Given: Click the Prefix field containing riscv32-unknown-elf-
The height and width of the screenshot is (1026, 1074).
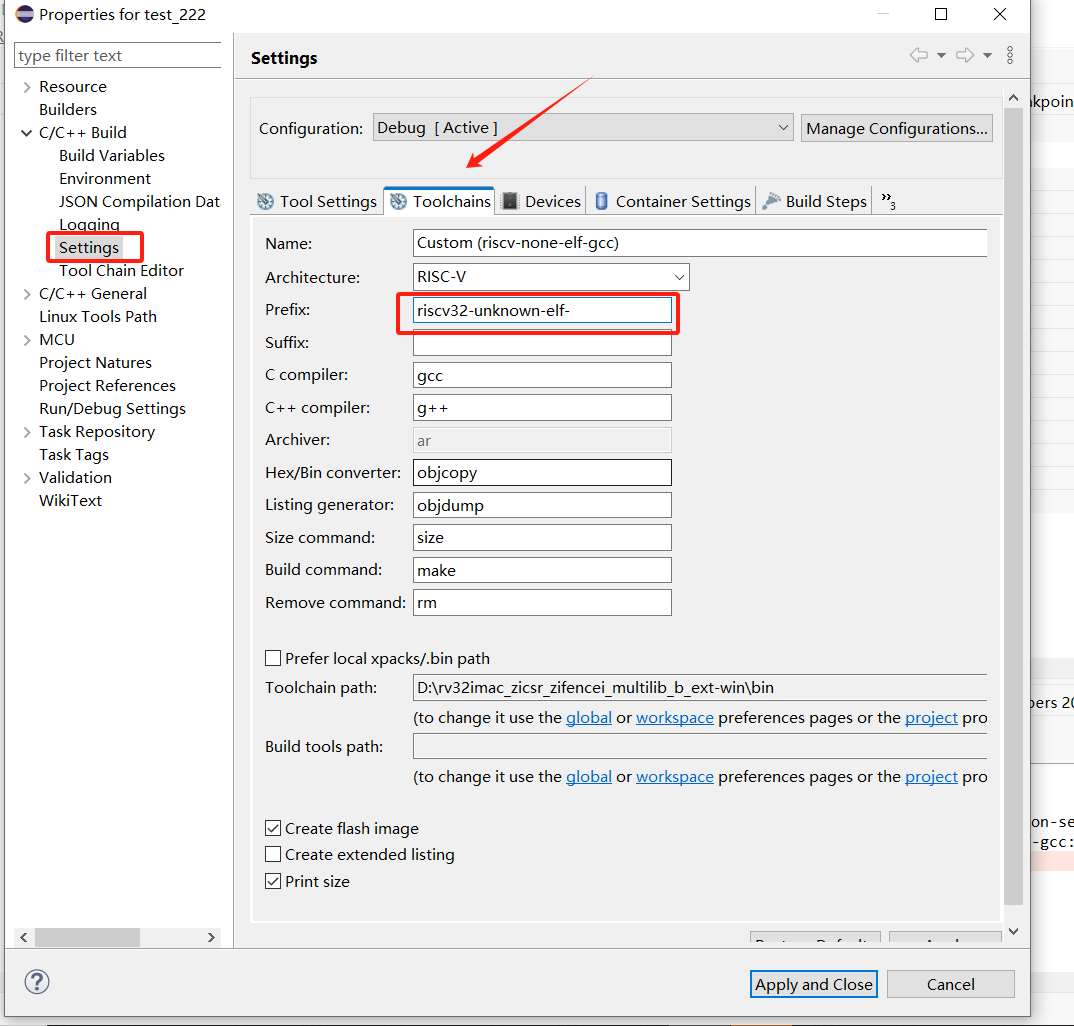Looking at the screenshot, I should [x=542, y=310].
